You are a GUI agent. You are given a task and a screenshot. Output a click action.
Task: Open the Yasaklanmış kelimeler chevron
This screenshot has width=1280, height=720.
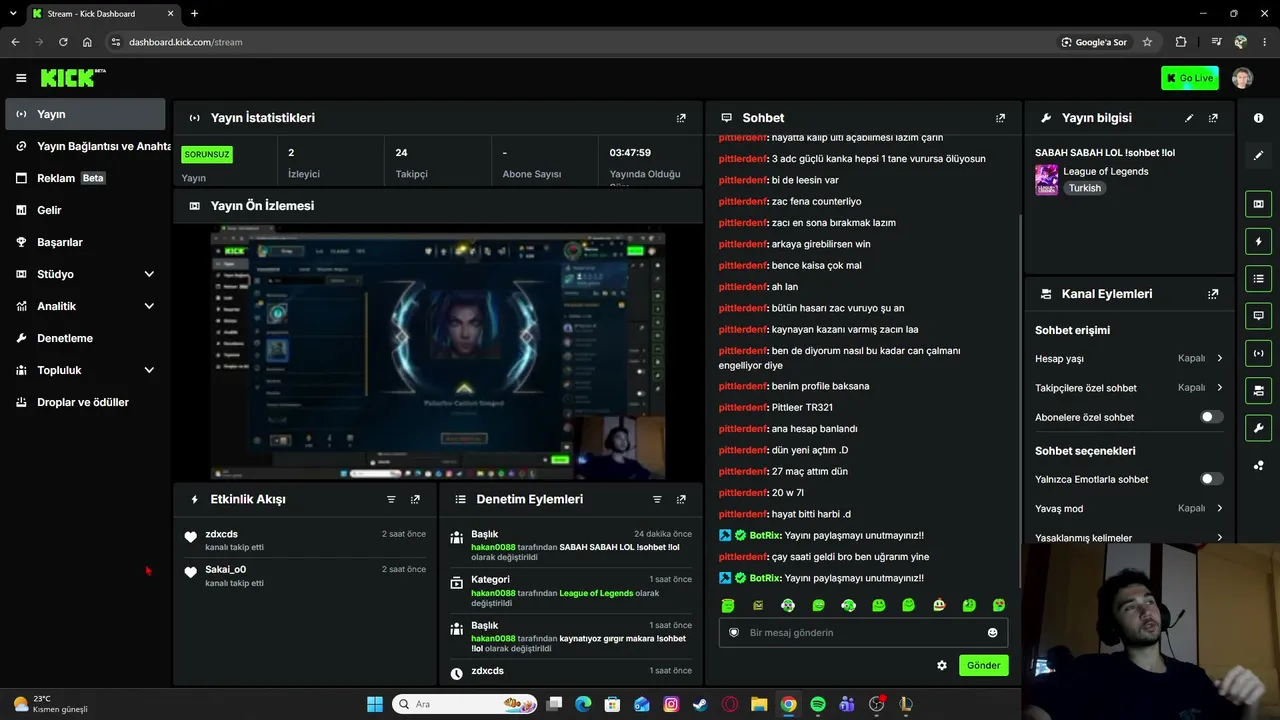(x=1219, y=538)
